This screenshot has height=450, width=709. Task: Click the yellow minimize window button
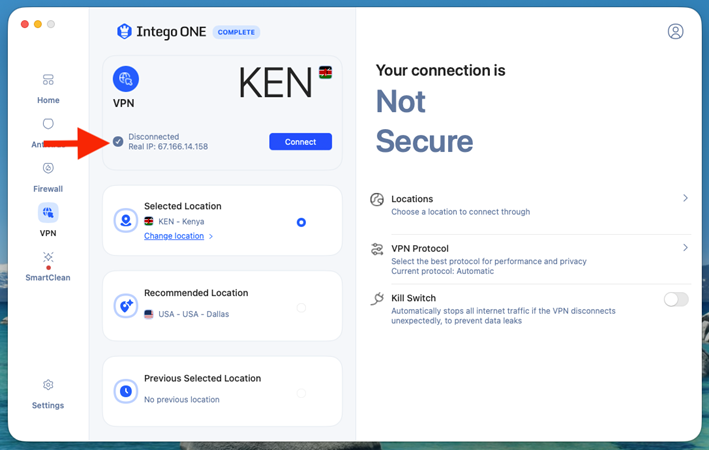[38, 24]
